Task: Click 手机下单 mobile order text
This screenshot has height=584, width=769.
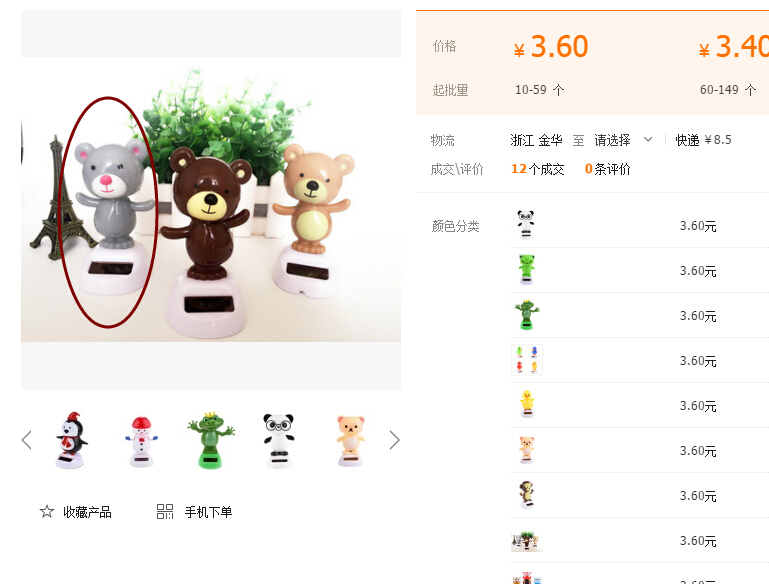Action: coord(208,512)
